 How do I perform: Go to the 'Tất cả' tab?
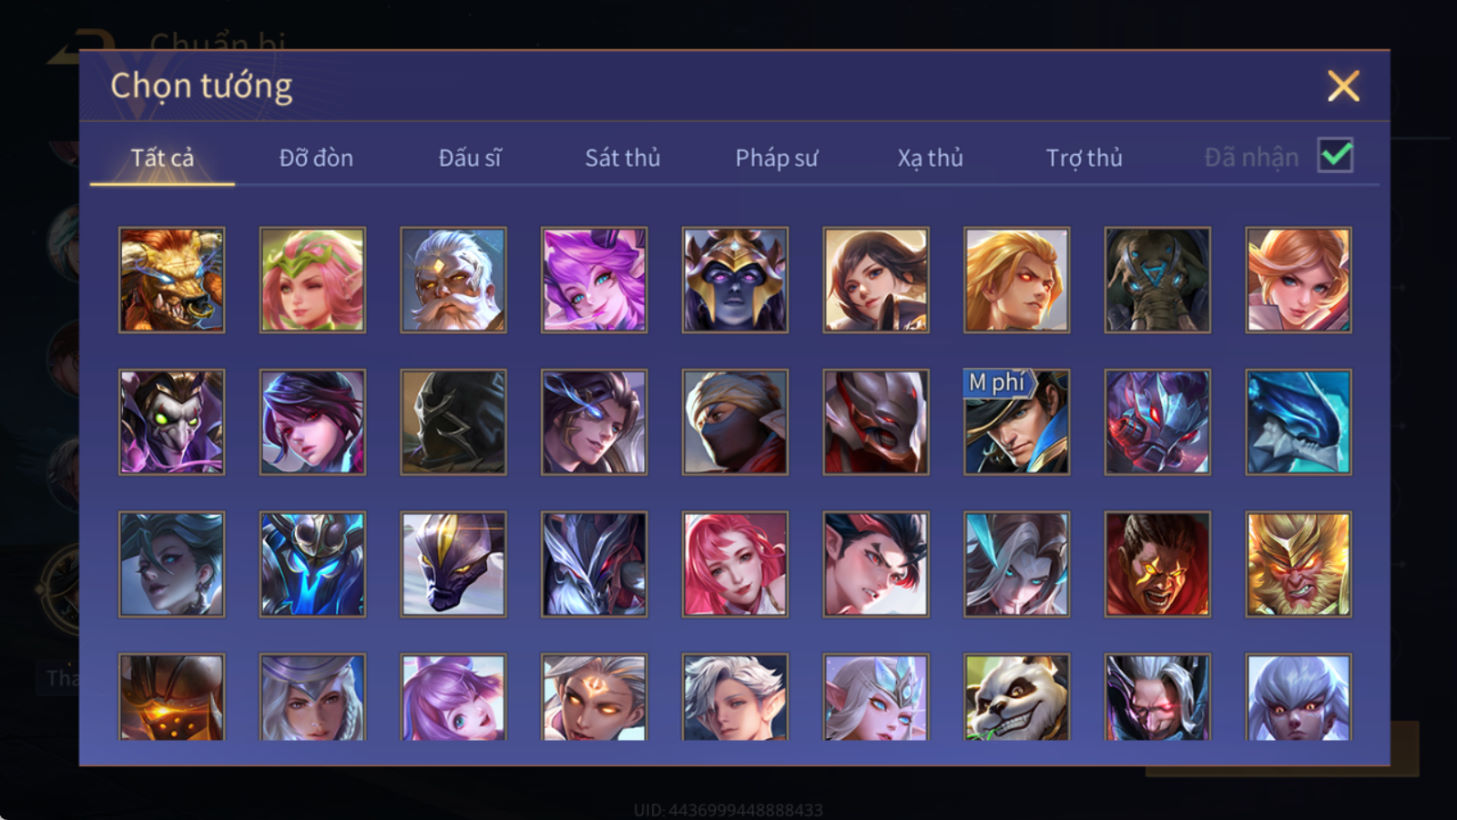coord(162,158)
